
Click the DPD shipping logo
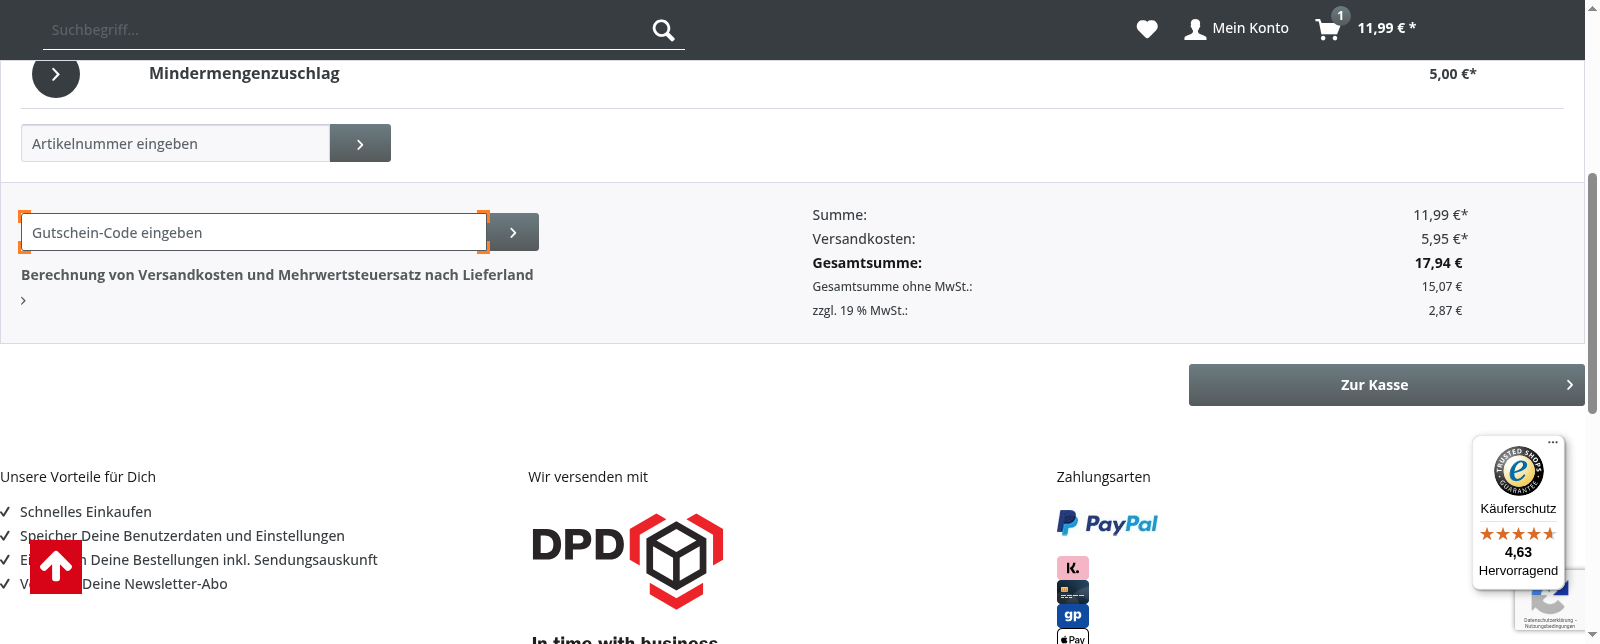627,559
